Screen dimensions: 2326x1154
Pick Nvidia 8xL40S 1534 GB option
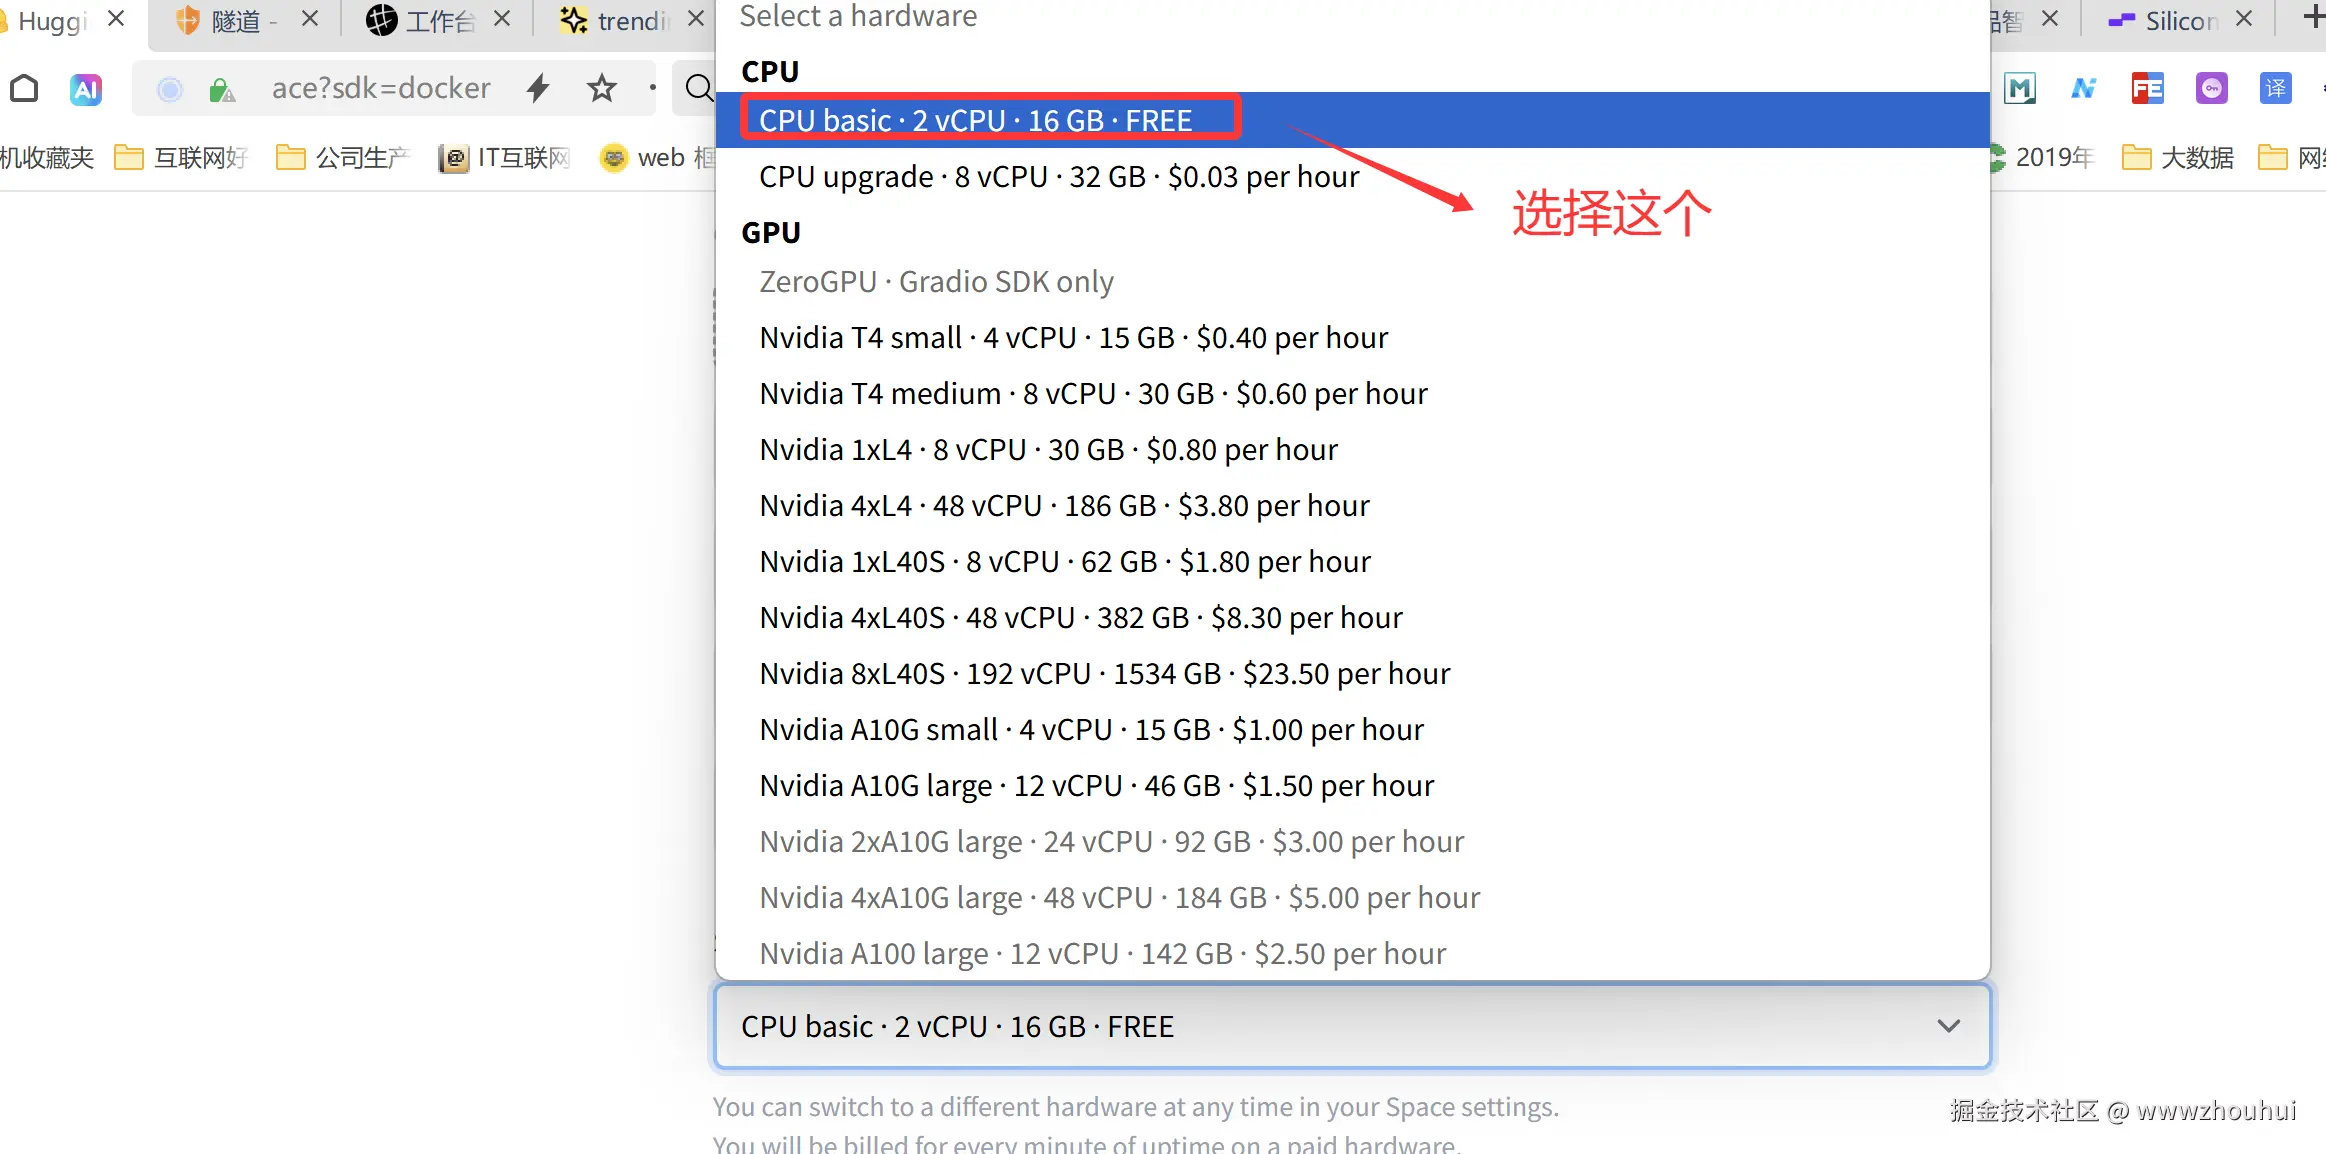[1352, 674]
